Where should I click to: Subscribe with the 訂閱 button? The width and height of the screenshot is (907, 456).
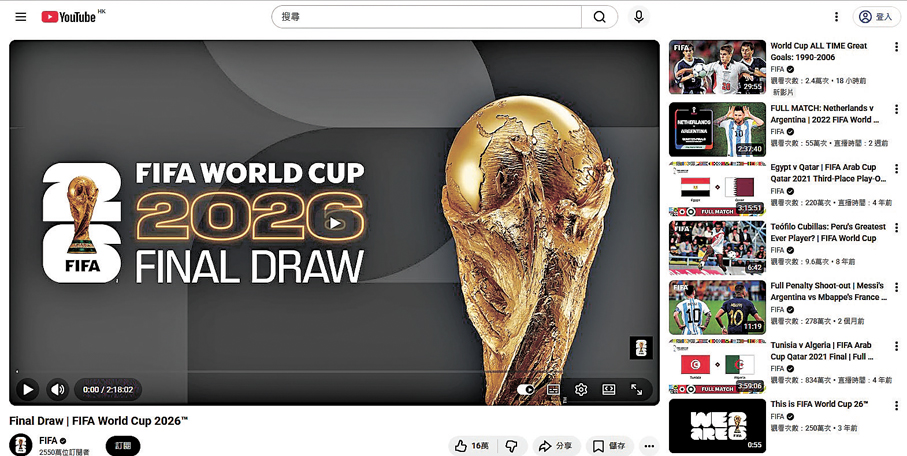123,446
